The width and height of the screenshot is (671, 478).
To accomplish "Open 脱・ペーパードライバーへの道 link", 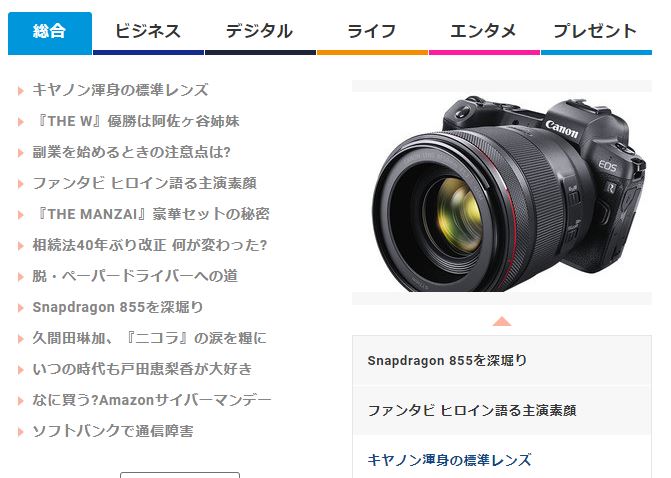I will [x=135, y=276].
